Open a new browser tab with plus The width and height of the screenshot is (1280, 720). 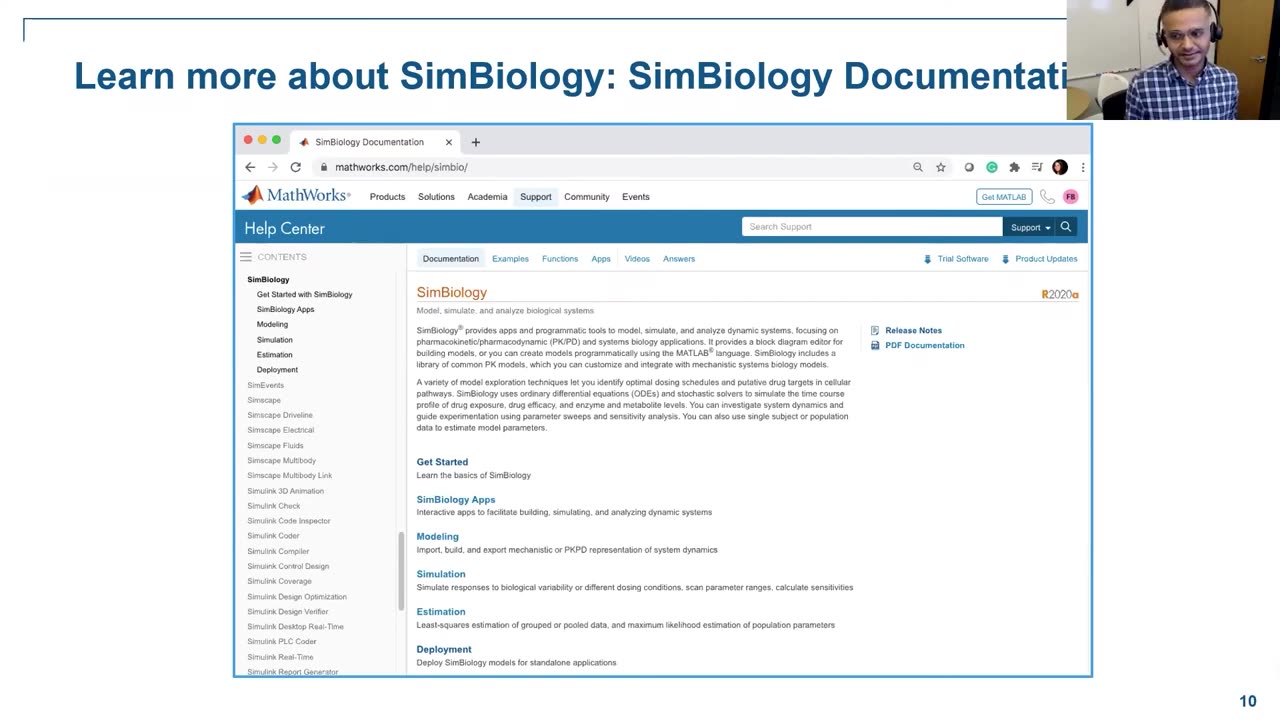click(x=476, y=142)
